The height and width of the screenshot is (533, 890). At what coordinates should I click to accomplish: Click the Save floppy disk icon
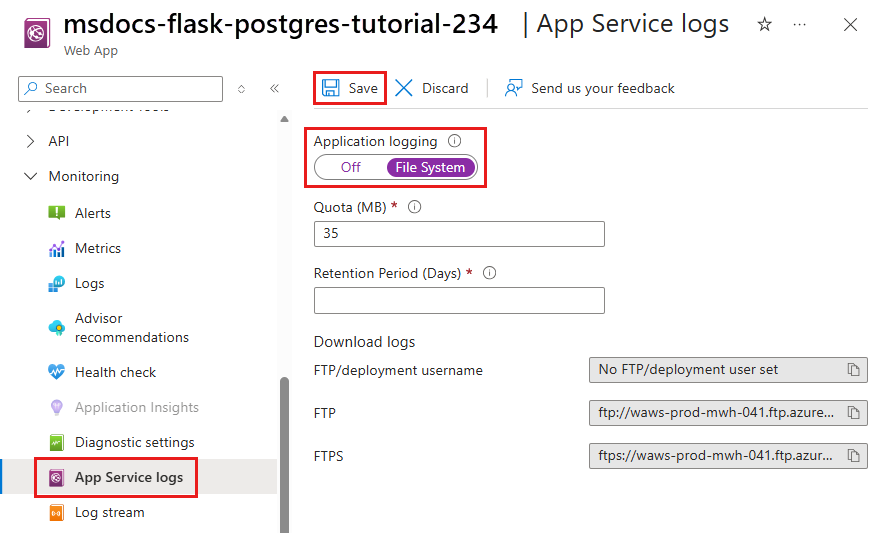(x=330, y=88)
